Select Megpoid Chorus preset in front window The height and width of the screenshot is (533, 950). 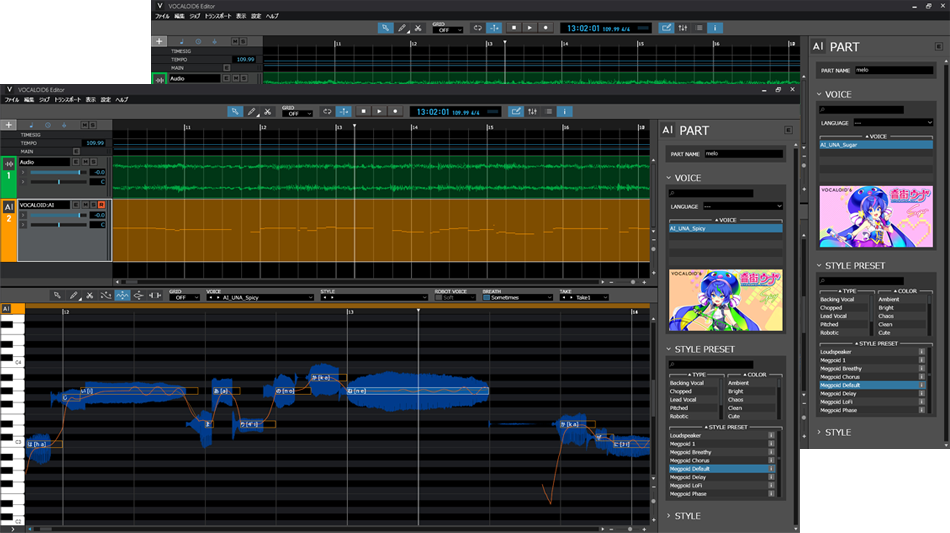tap(721, 460)
